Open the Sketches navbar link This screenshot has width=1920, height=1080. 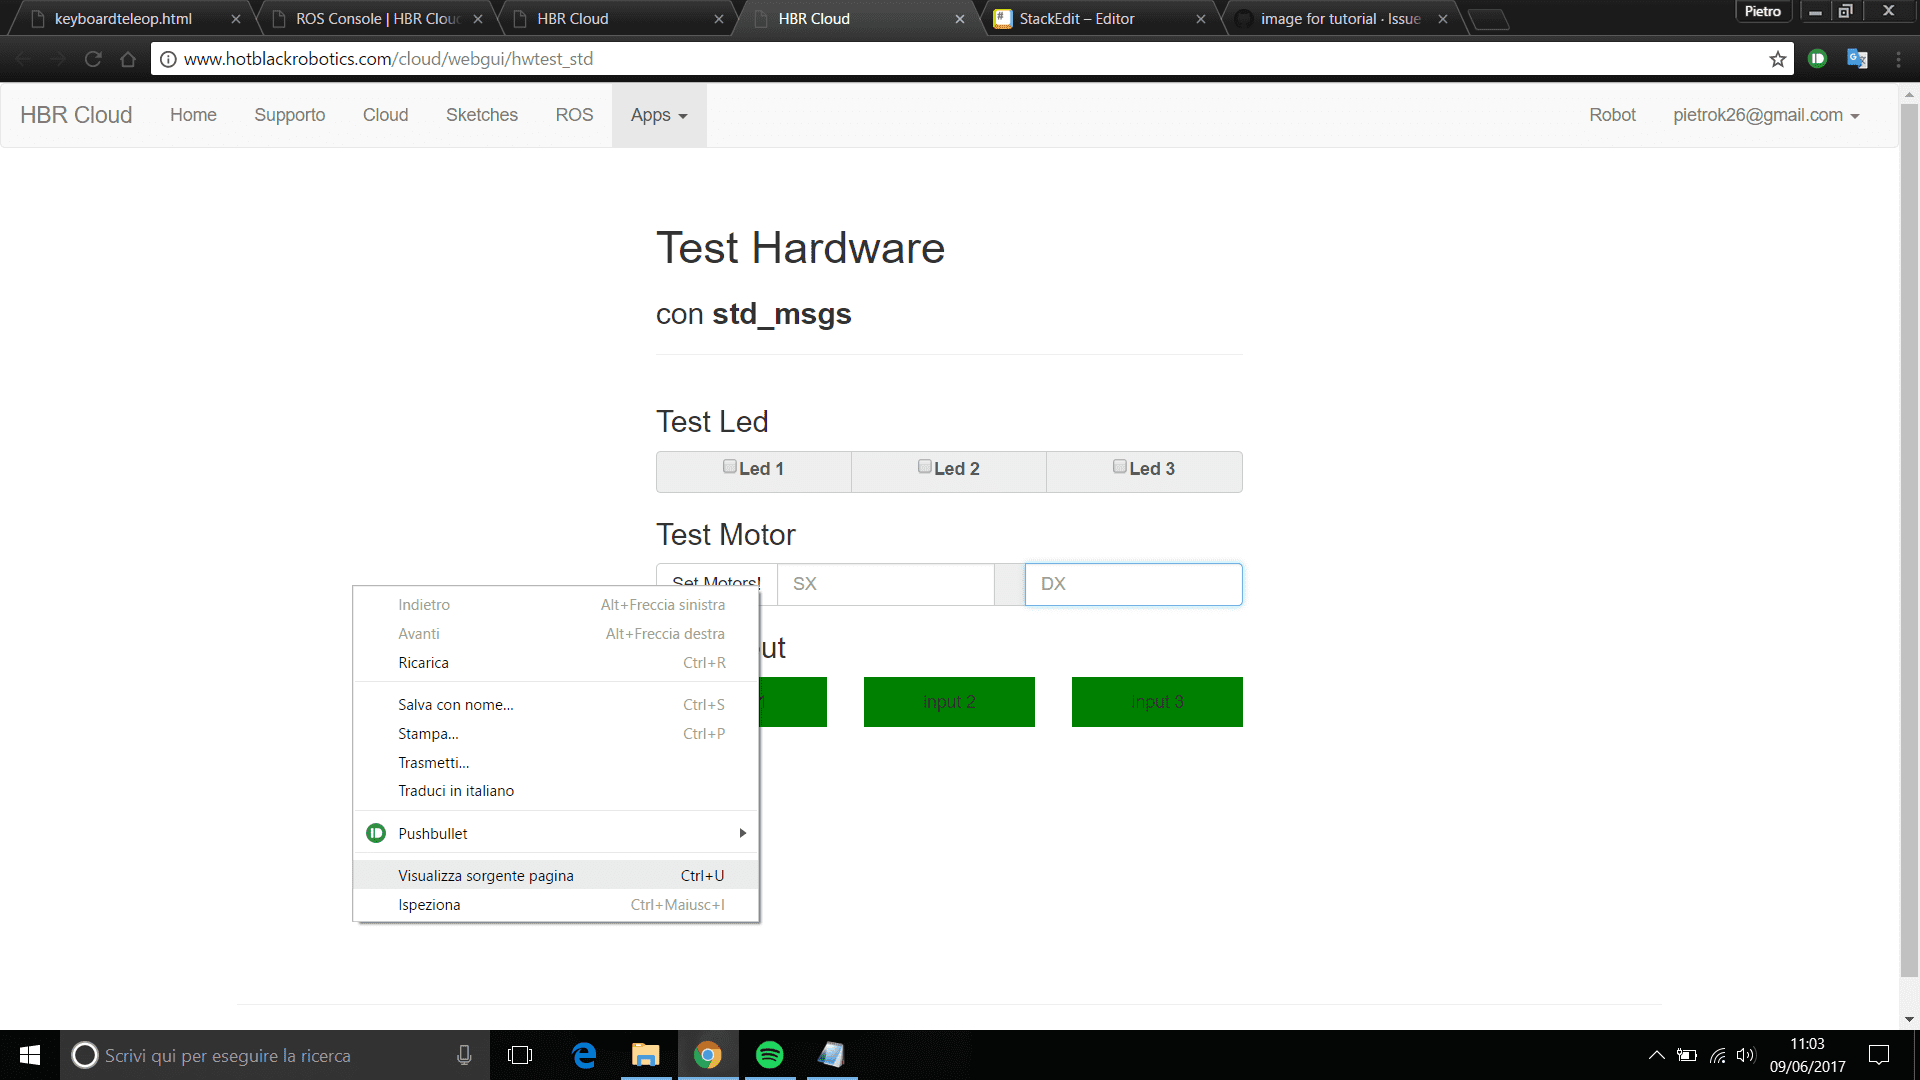(481, 115)
